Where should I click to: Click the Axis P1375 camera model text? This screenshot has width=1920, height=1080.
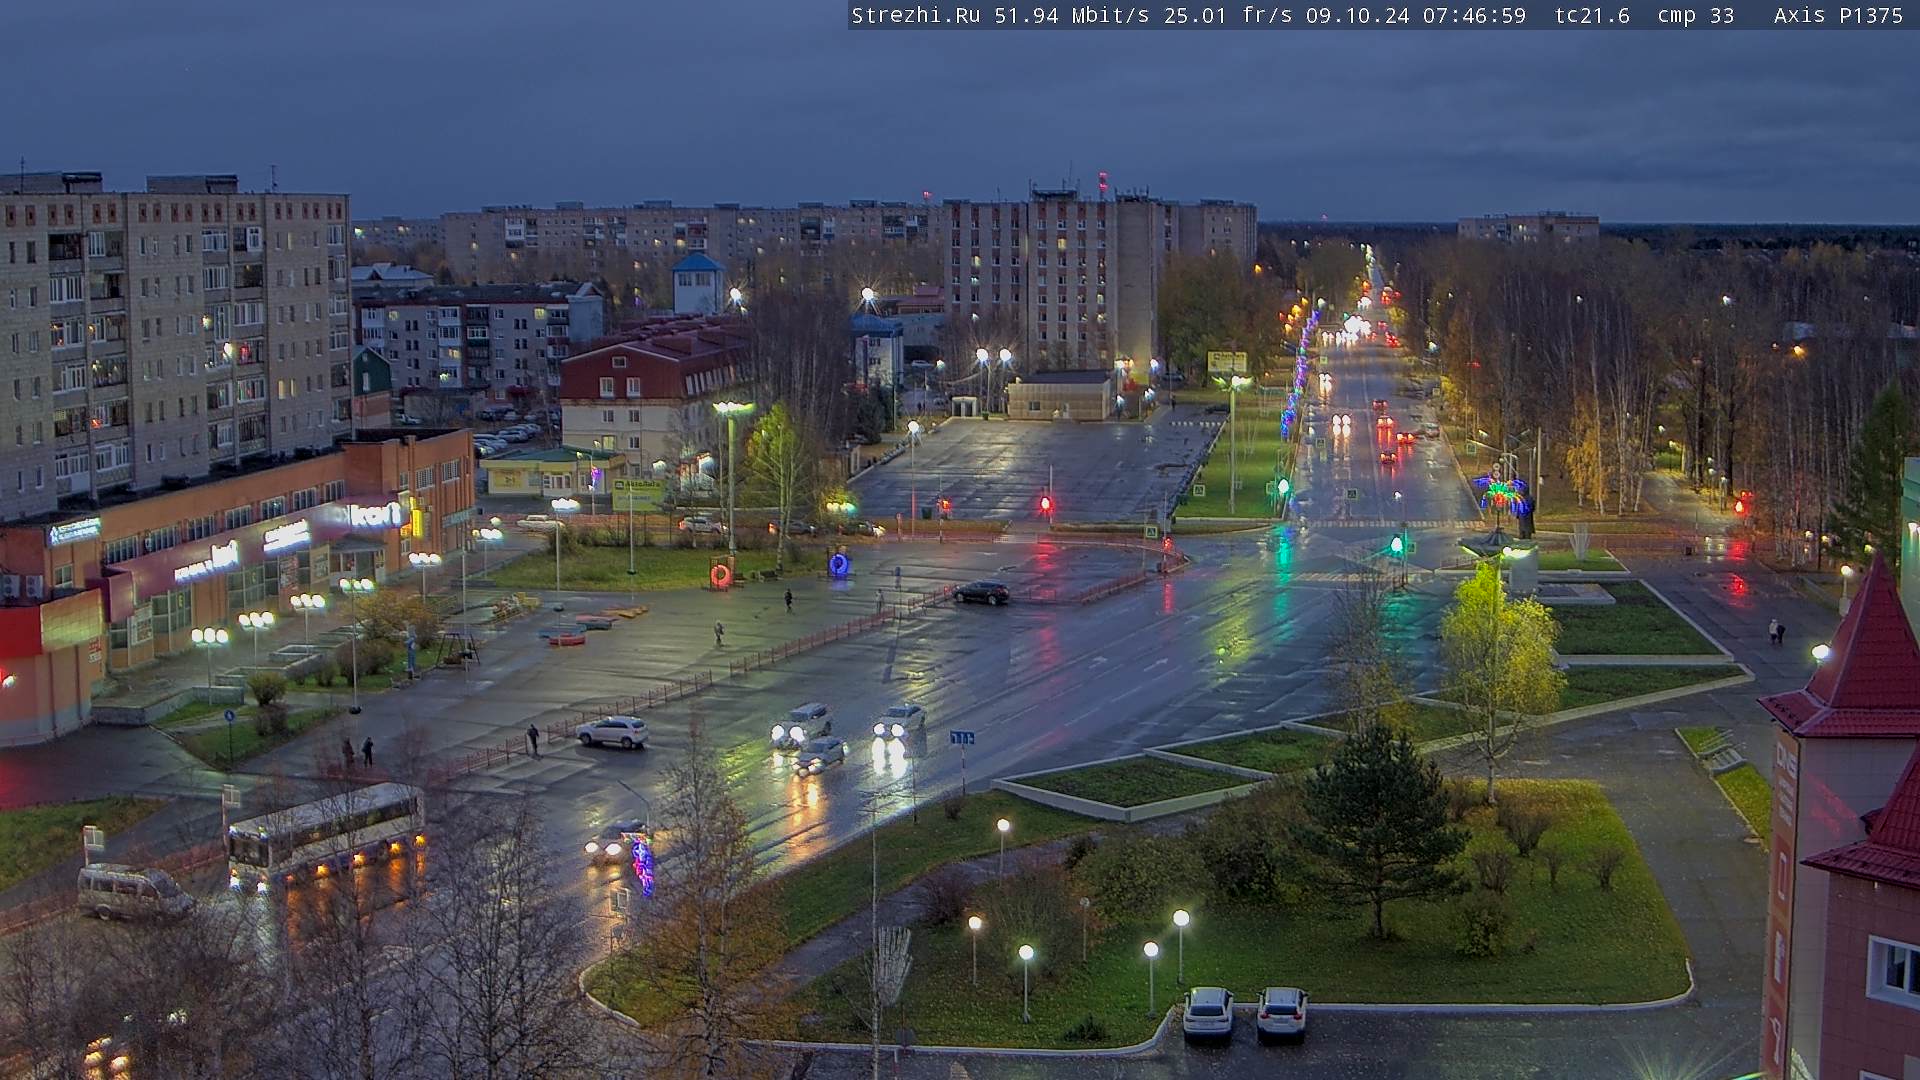pos(1838,15)
